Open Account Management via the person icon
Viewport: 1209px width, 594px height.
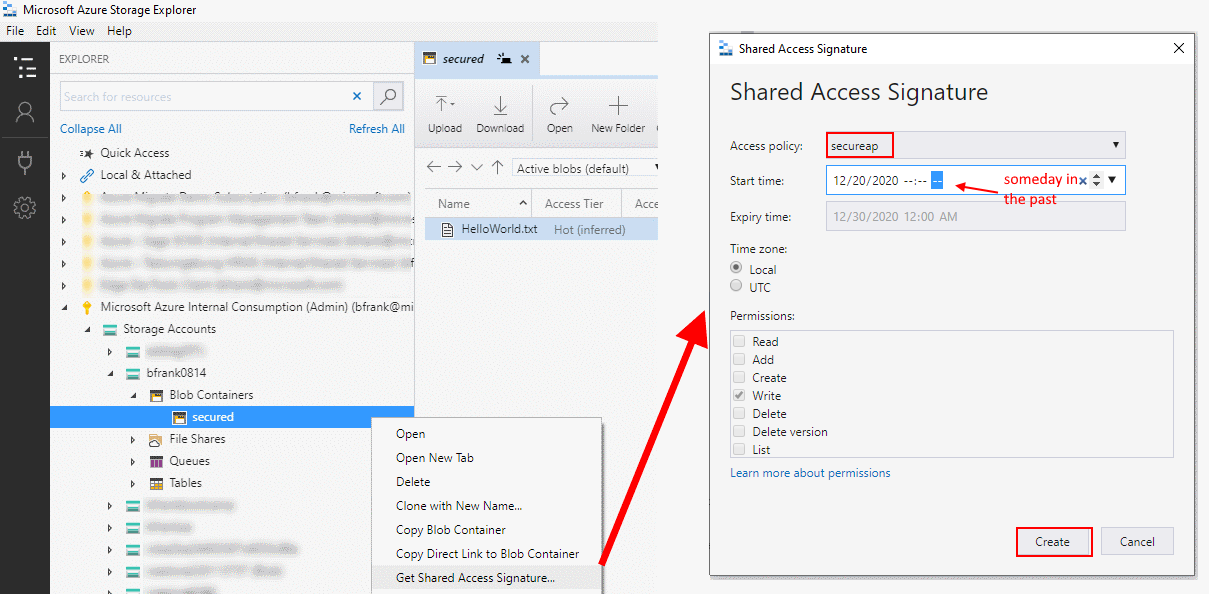pyautogui.click(x=25, y=112)
